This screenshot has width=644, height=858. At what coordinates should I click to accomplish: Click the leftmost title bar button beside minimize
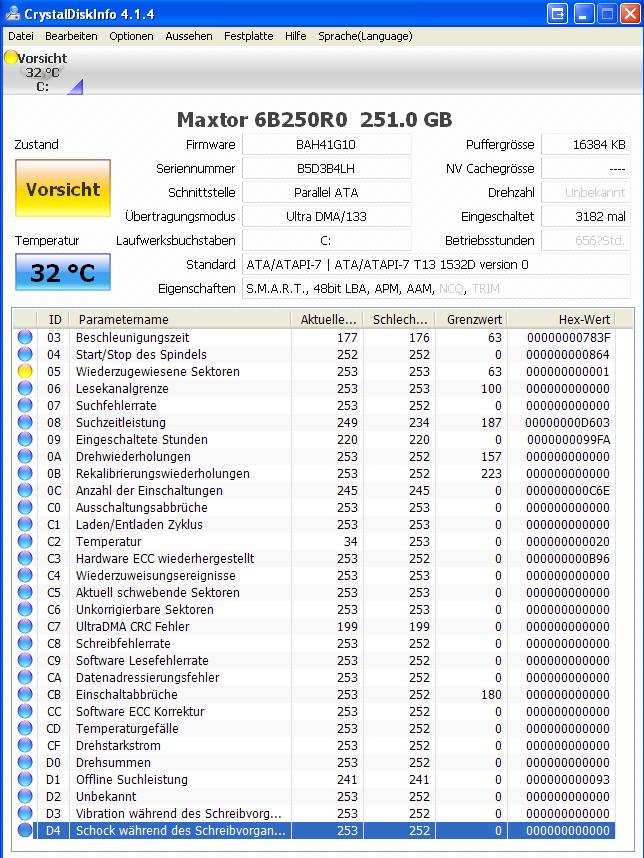pos(557,13)
